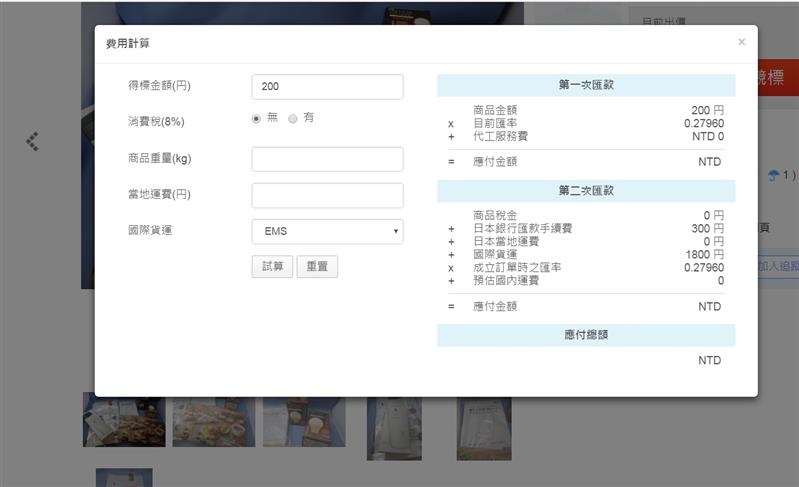Select the 有 radio button for 消費稅

(x=292, y=119)
